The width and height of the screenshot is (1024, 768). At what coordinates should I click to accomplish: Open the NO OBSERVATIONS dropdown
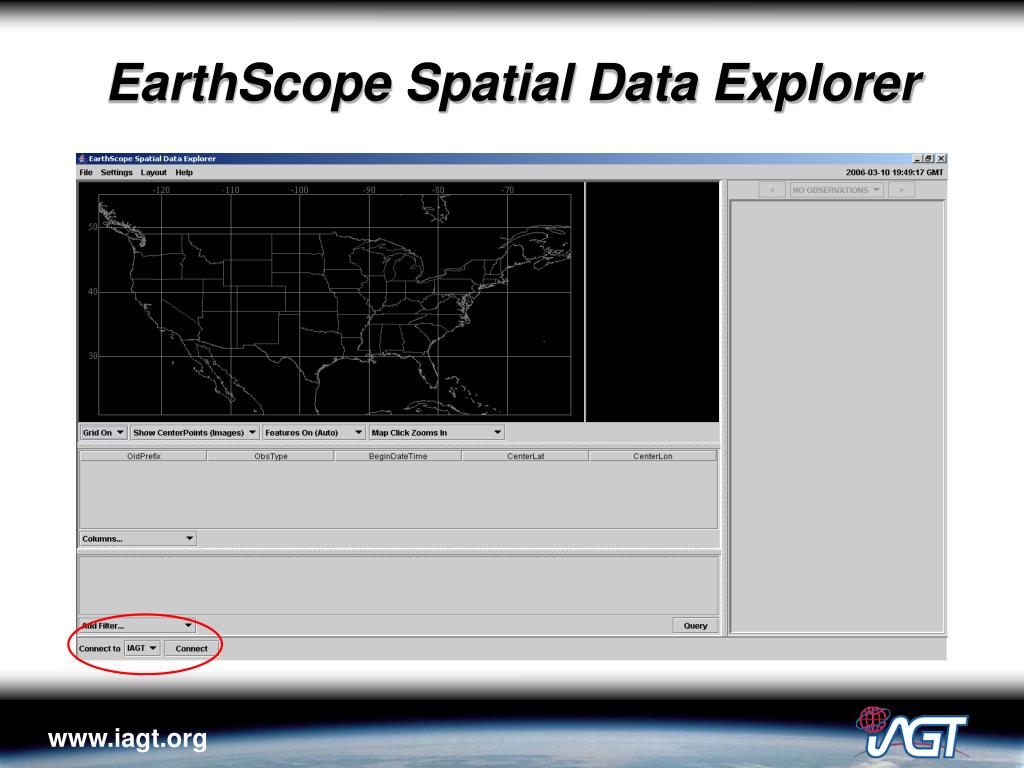tap(837, 190)
